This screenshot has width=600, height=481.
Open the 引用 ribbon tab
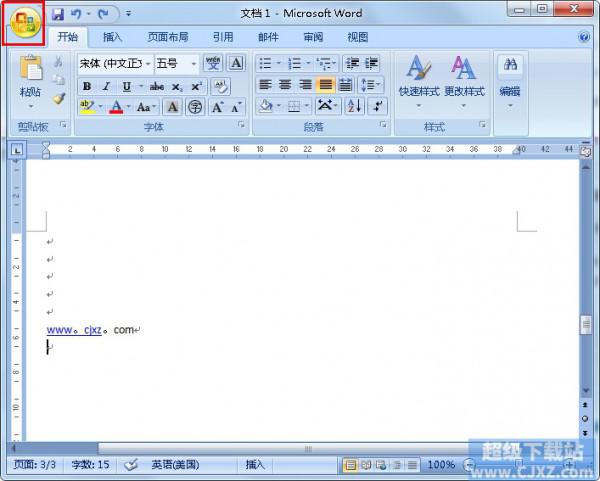223,38
